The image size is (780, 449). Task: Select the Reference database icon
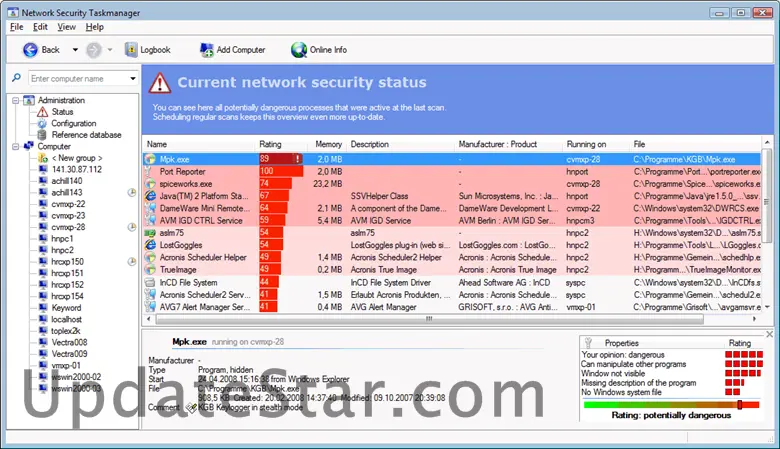pyautogui.click(x=42, y=135)
